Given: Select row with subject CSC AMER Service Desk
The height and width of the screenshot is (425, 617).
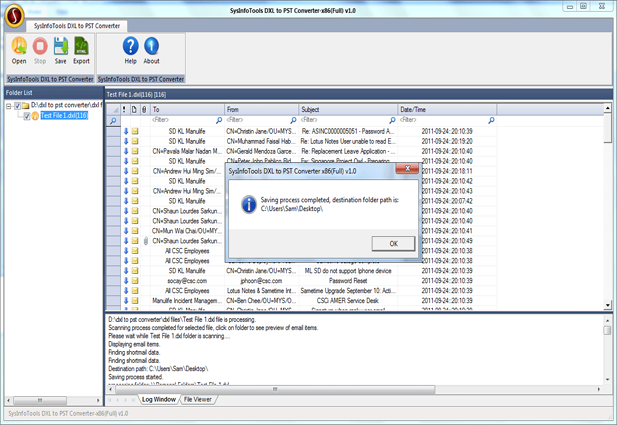Looking at the screenshot, I should click(x=301, y=301).
